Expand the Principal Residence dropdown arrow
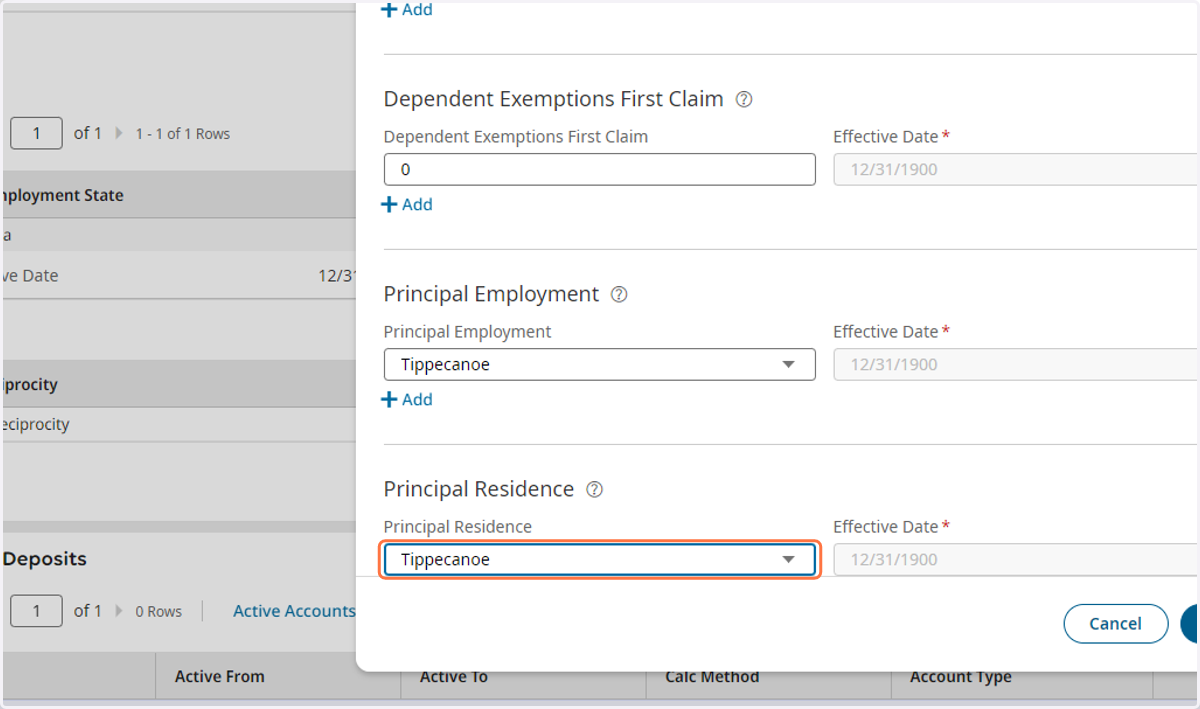The image size is (1200, 709). (789, 560)
